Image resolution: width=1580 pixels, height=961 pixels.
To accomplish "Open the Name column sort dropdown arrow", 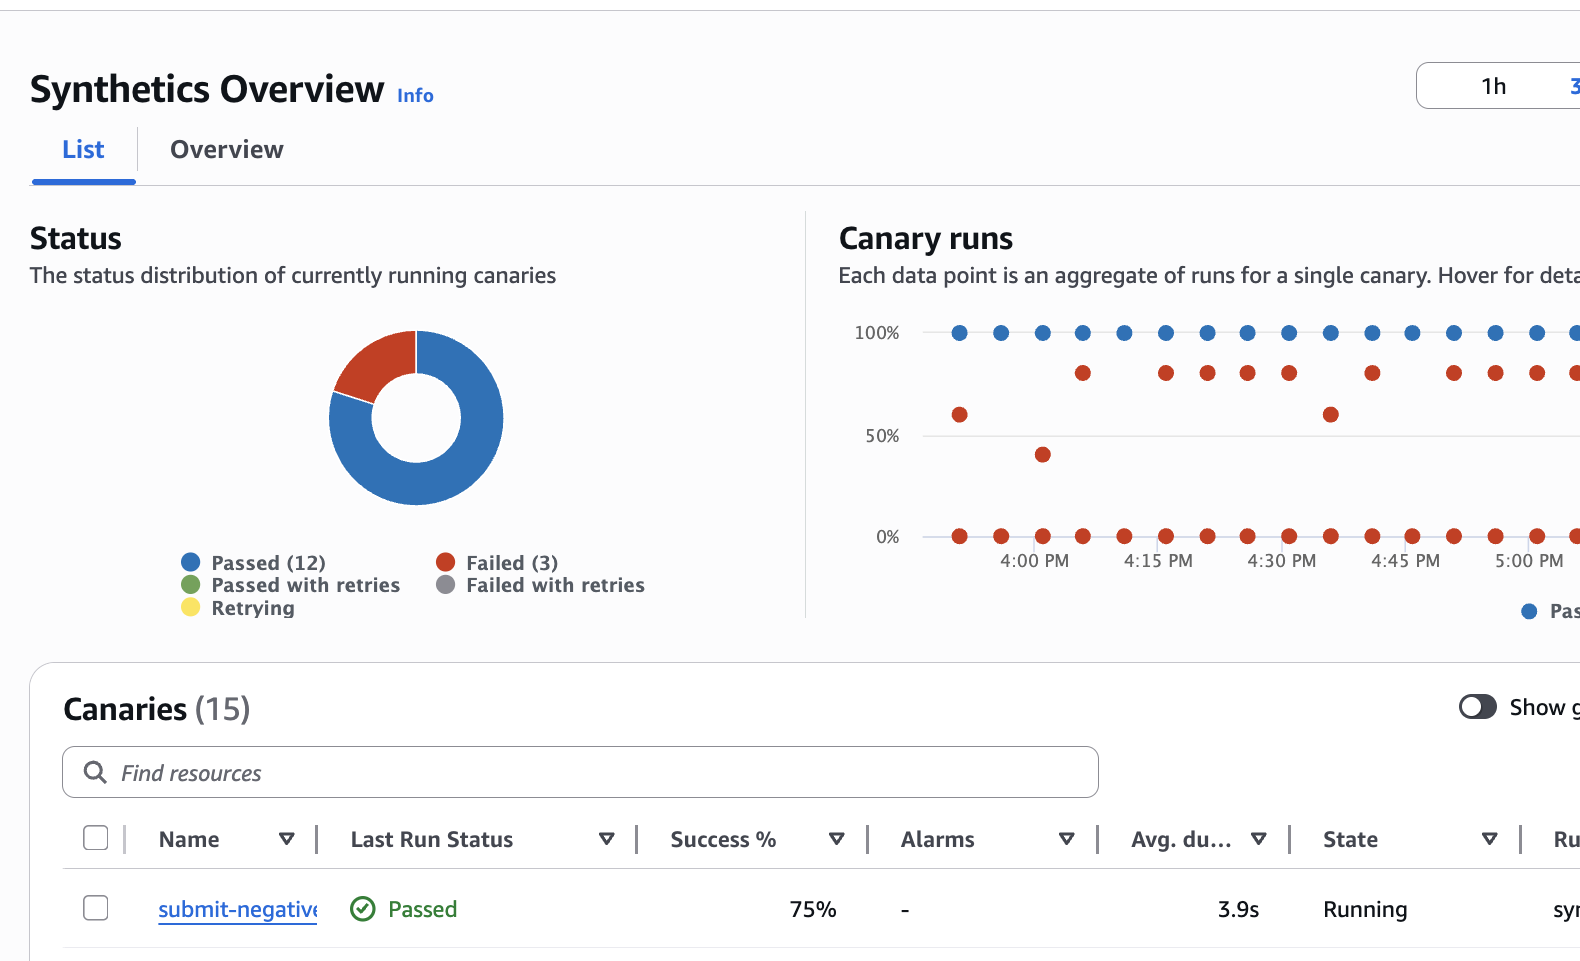I will click(x=287, y=839).
